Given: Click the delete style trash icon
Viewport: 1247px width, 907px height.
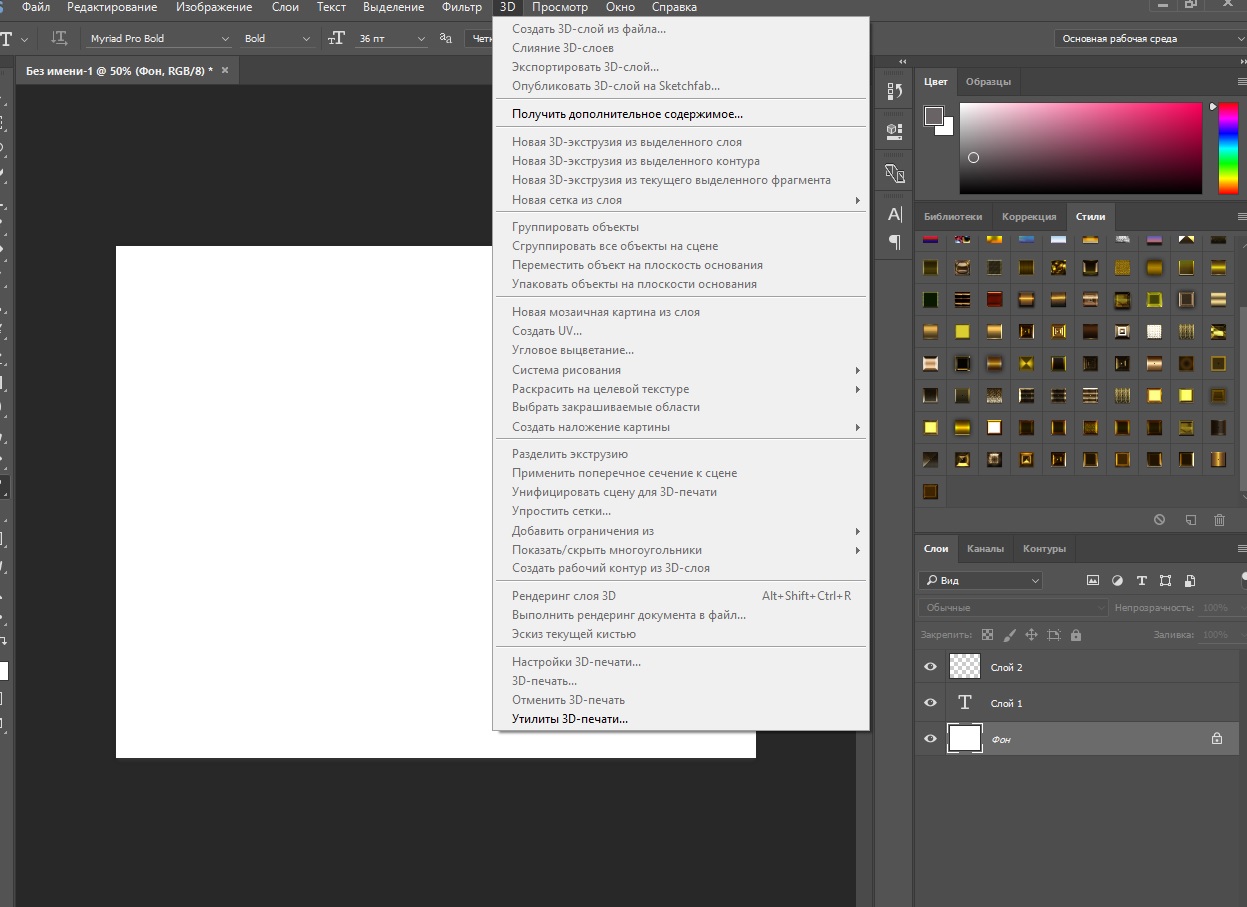Looking at the screenshot, I should point(1219,520).
